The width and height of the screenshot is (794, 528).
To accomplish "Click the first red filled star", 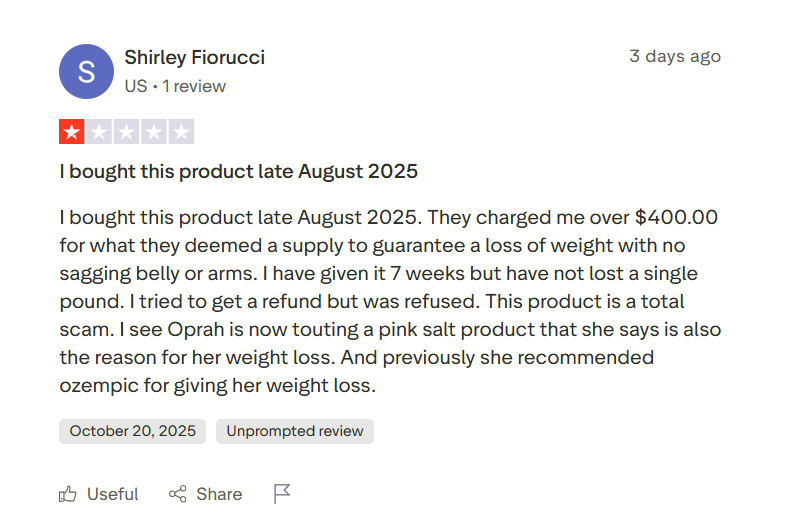I will [x=72, y=132].
